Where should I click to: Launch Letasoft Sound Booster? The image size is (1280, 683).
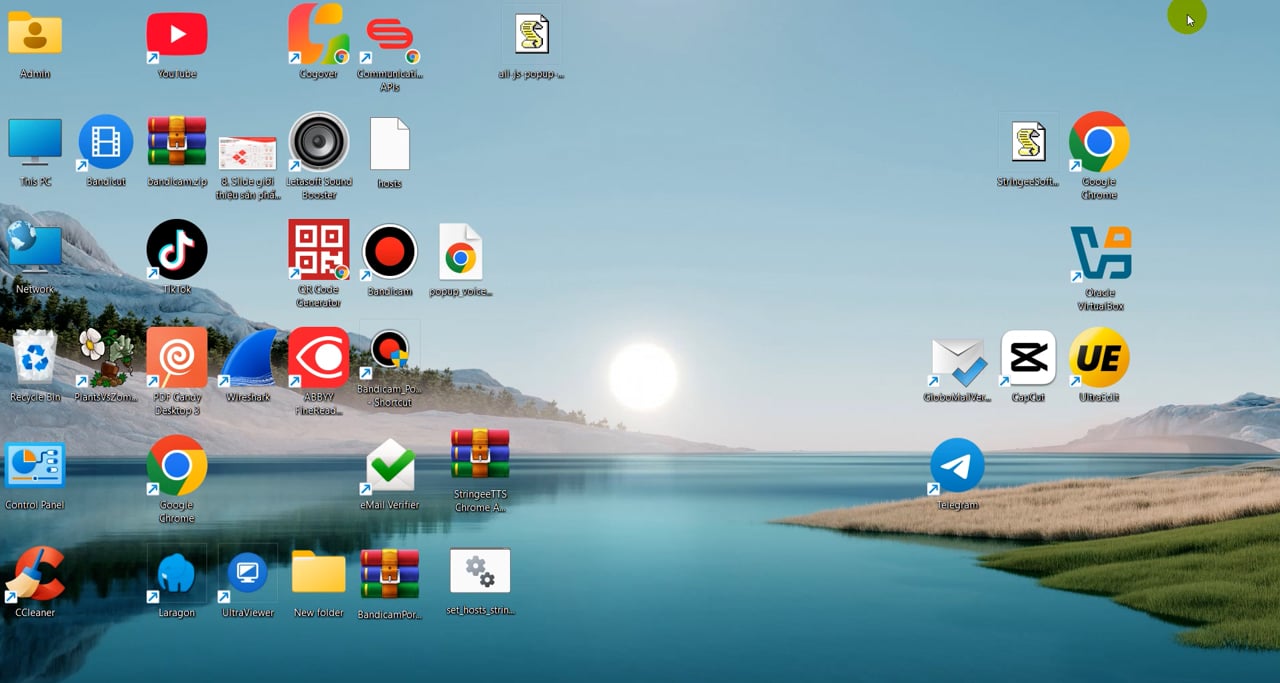click(x=318, y=142)
